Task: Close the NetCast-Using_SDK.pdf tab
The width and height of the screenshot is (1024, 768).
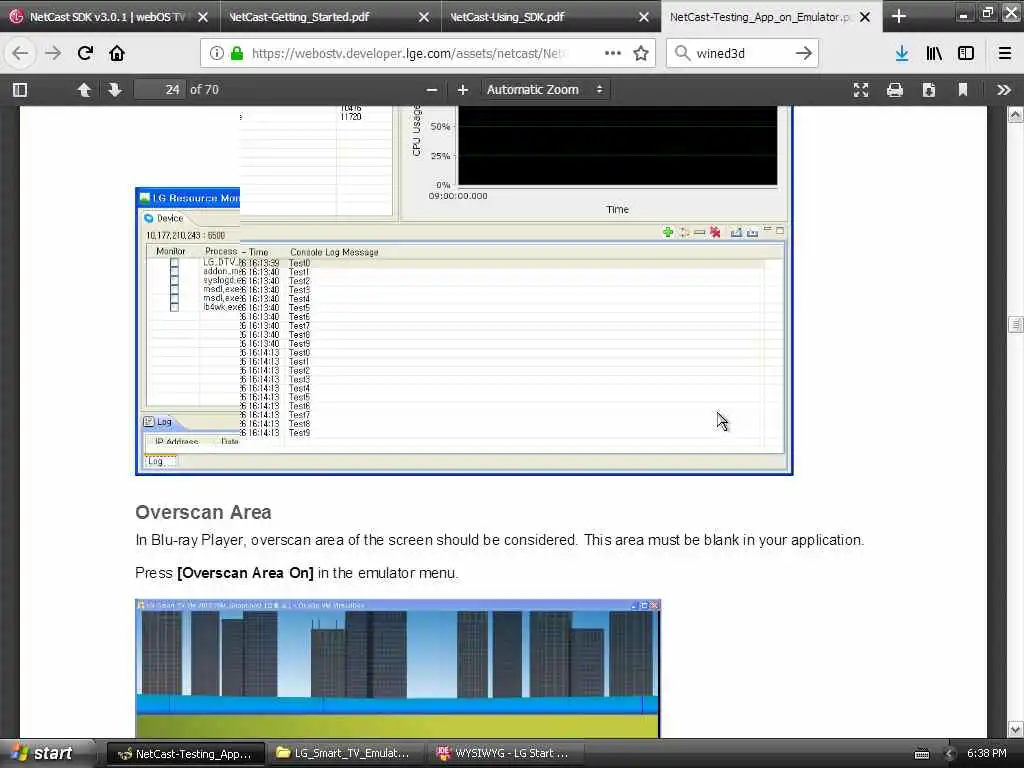Action: click(x=644, y=17)
